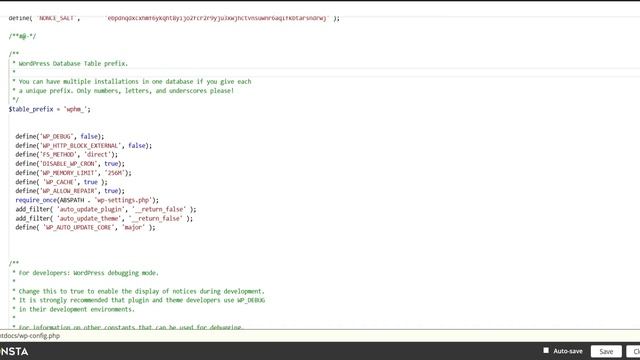Click the wp-config.php file path text
640x360 pixels.
[30, 336]
